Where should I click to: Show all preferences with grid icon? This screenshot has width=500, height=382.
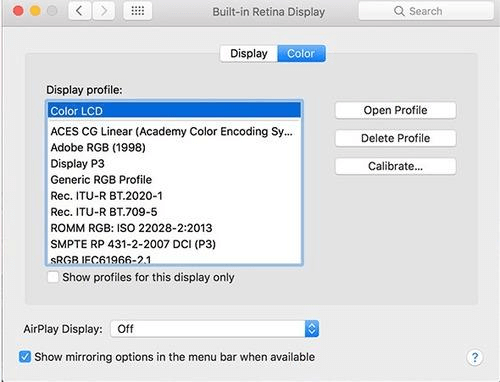138,11
